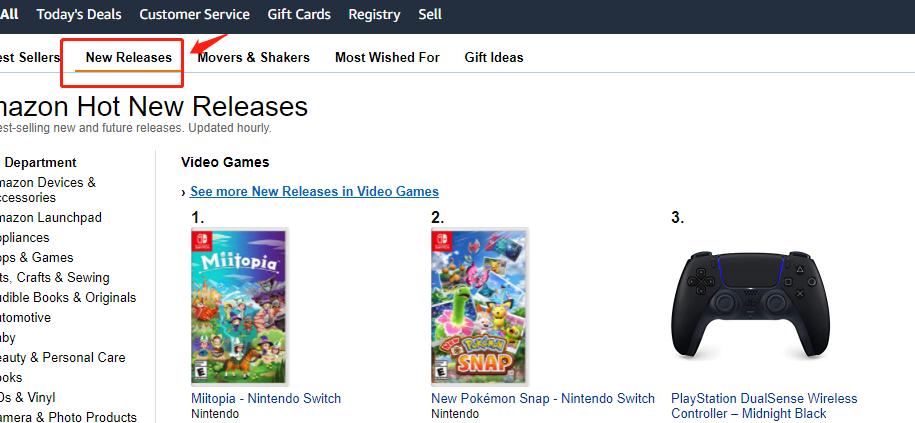Choose Arts, Crafts & Sewing department
The height and width of the screenshot is (423, 915).
pos(55,277)
